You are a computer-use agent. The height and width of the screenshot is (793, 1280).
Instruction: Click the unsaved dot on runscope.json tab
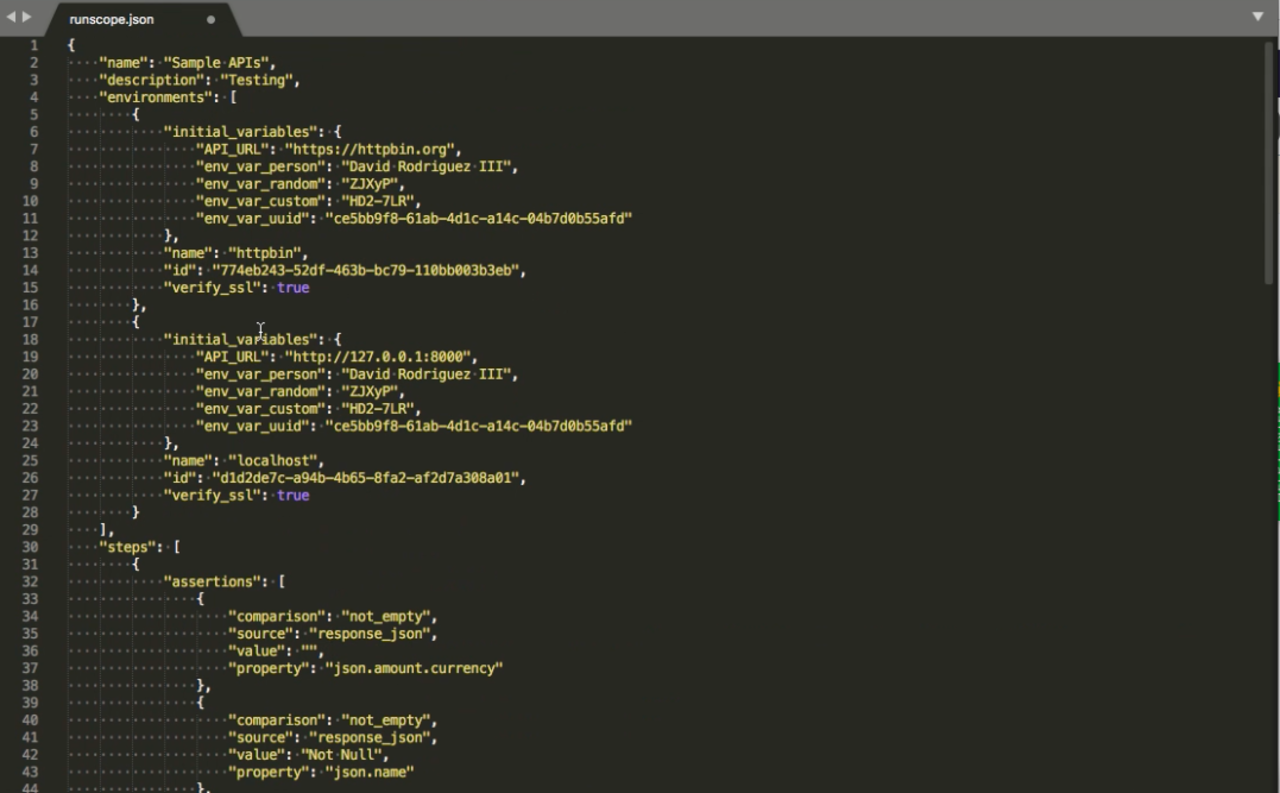pyautogui.click(x=210, y=19)
